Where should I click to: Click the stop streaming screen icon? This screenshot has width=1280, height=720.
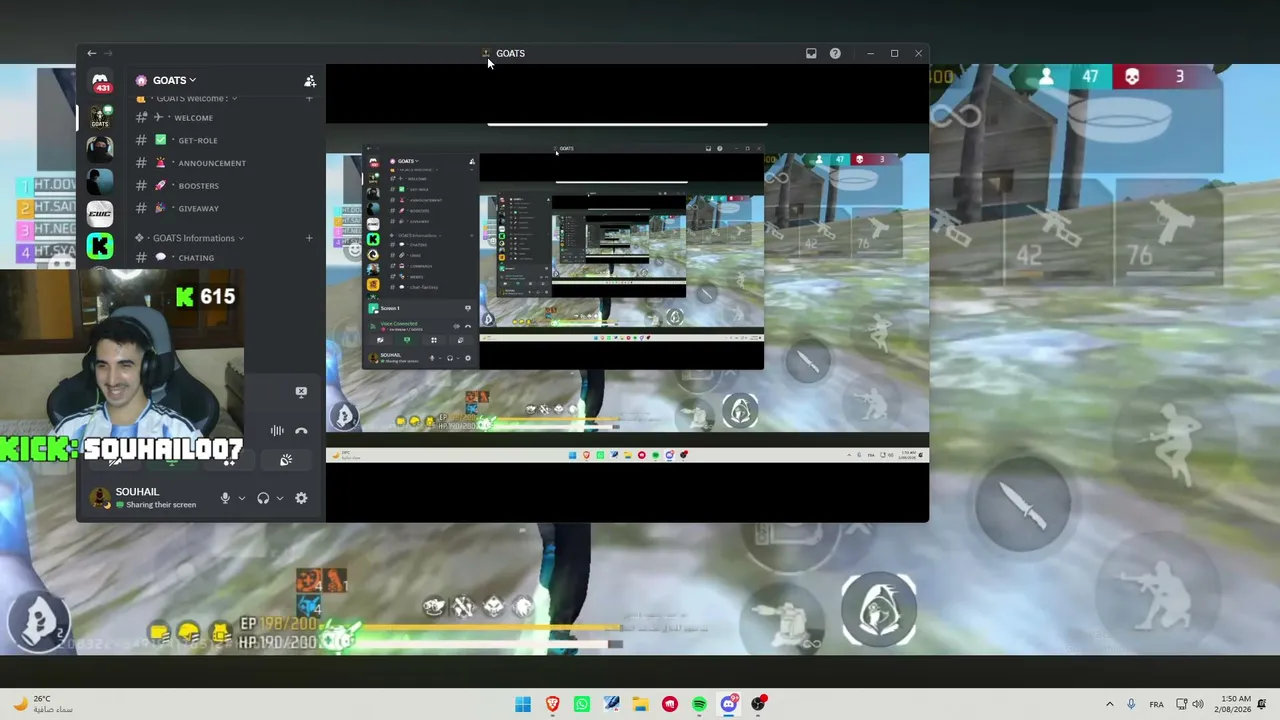(301, 392)
